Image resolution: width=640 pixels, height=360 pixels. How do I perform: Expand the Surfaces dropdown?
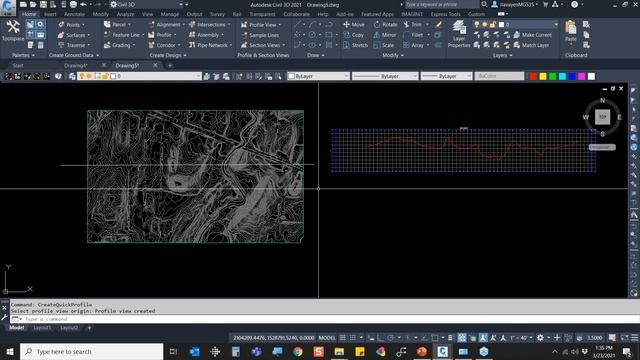(89, 35)
